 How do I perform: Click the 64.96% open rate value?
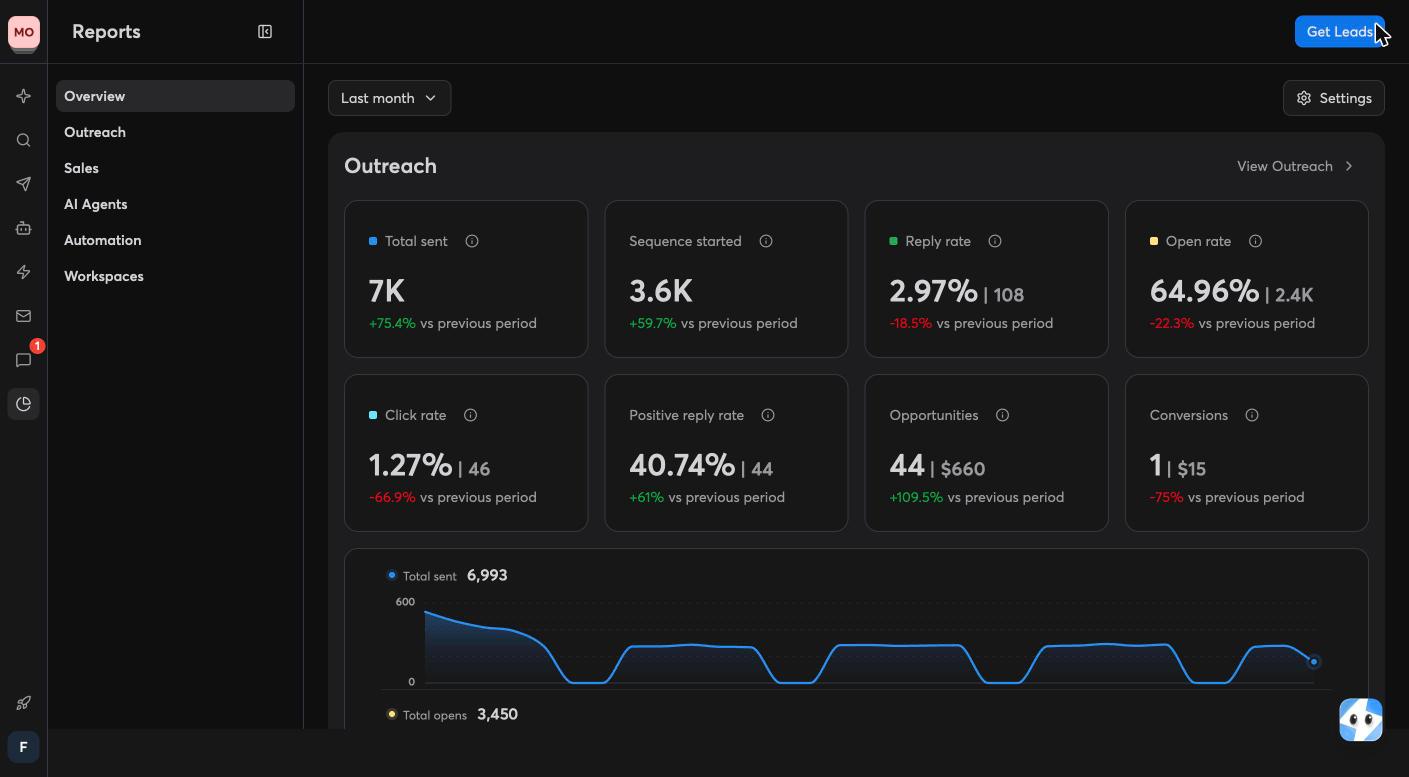coord(1204,291)
